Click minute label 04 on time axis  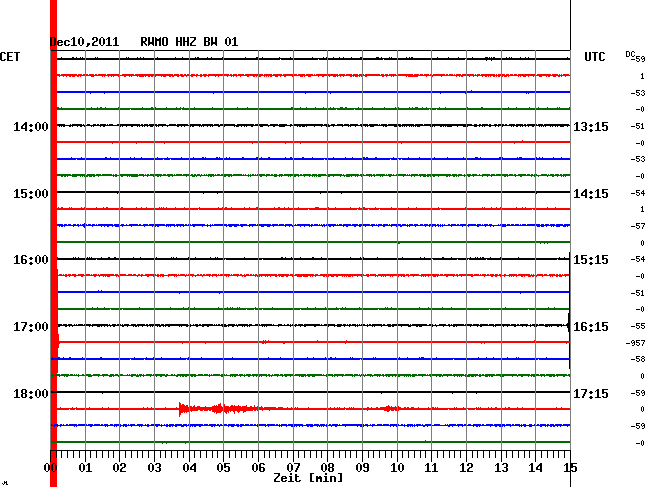189,468
